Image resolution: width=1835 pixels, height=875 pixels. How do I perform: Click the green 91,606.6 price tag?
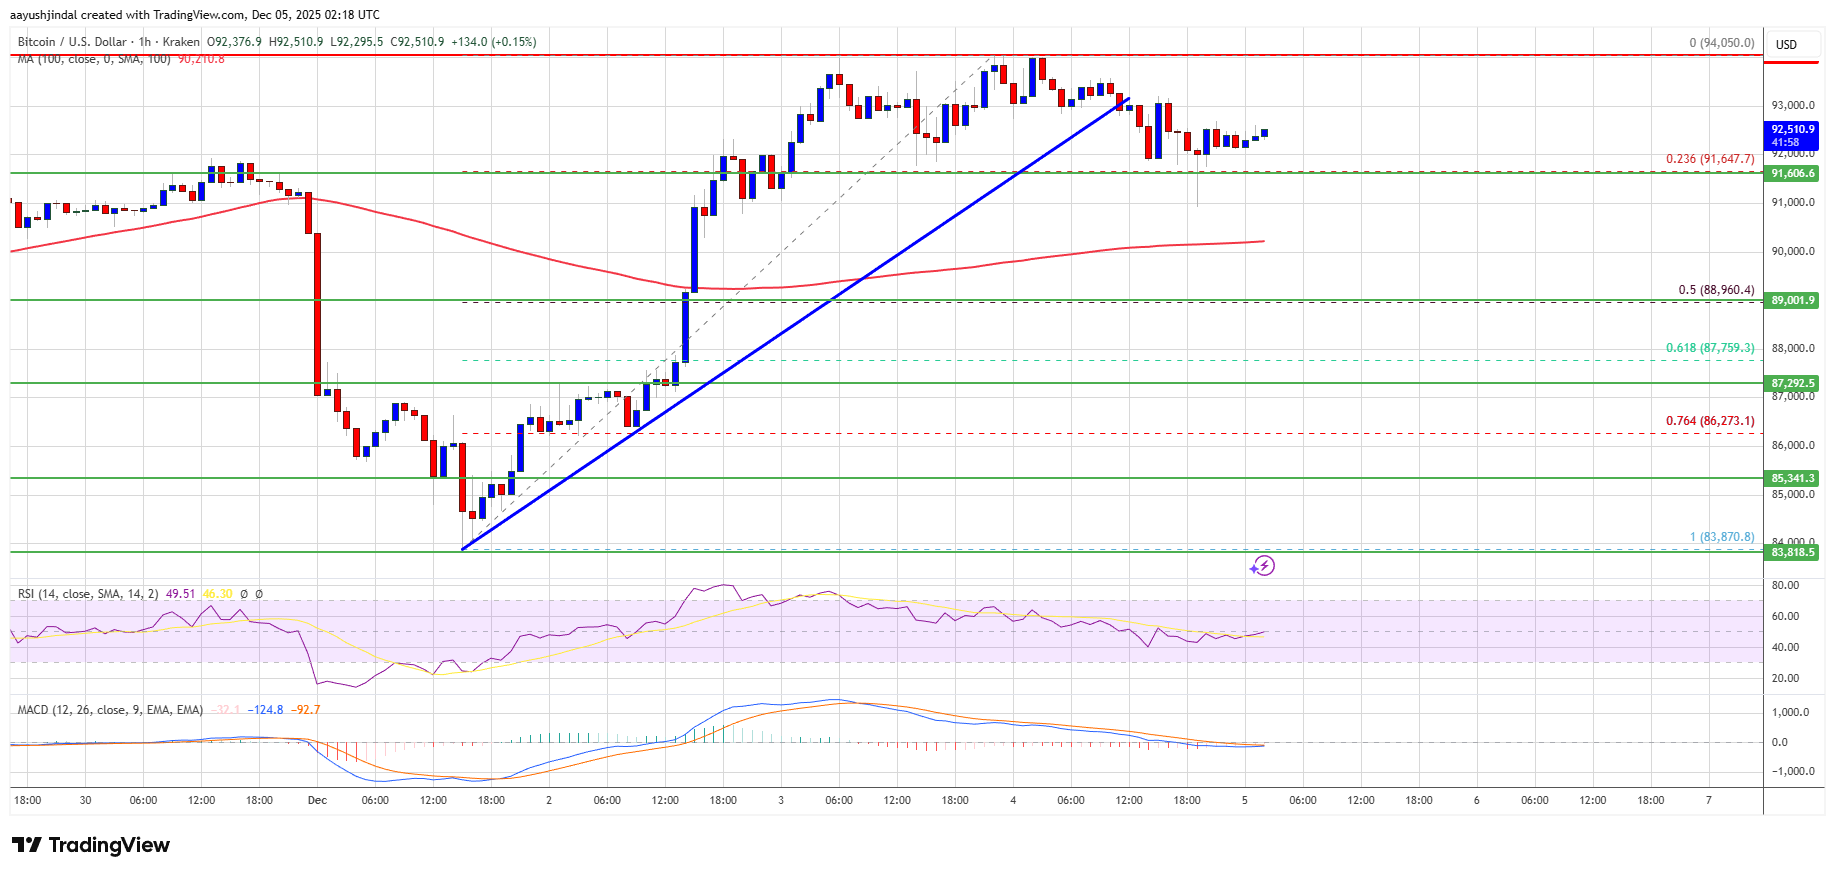(x=1792, y=174)
